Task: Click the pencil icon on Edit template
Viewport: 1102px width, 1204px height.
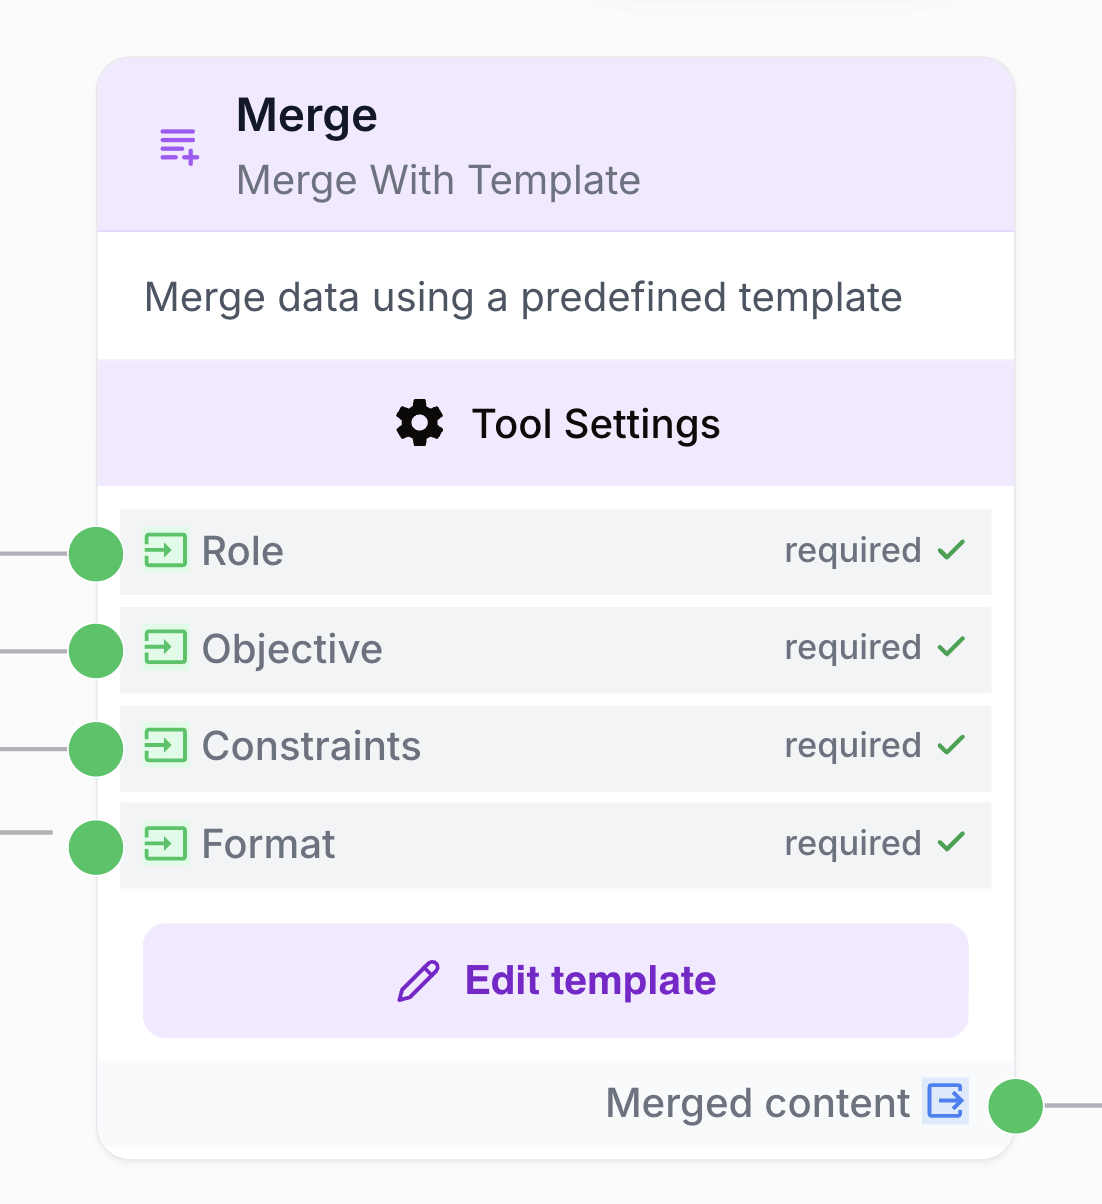Action: (421, 980)
